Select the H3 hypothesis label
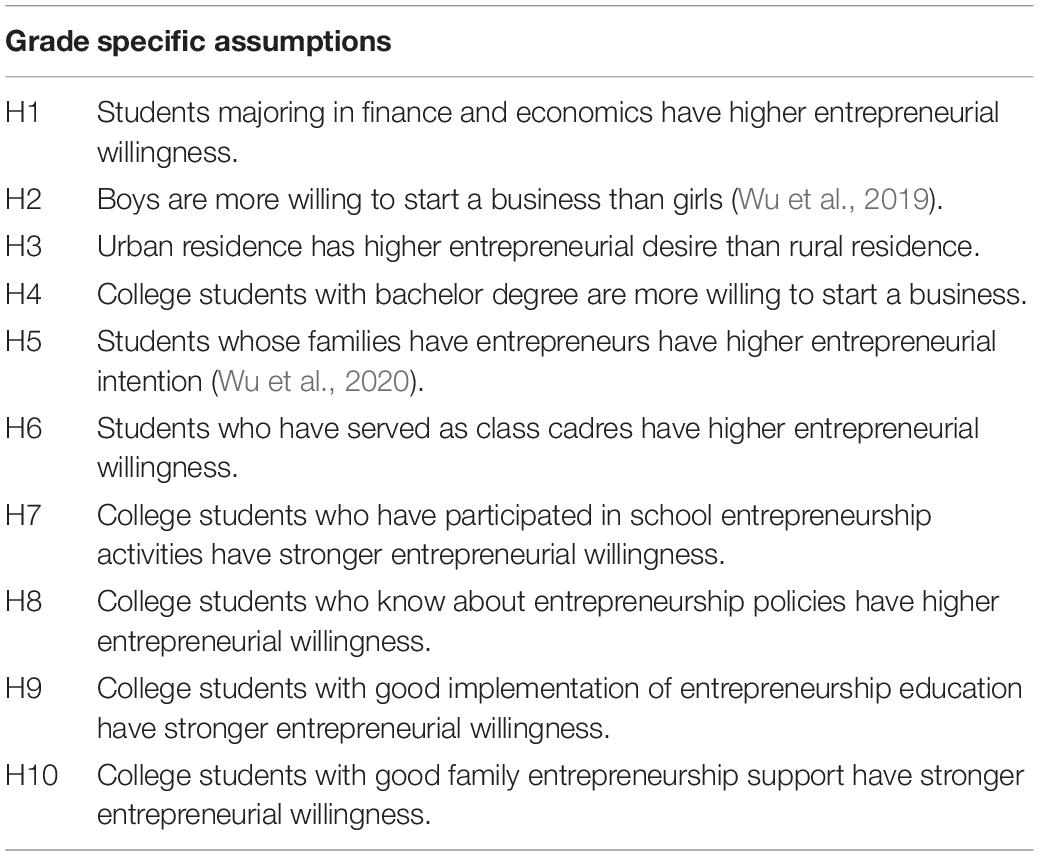This screenshot has width=1039, height=856. pyautogui.click(x=23, y=246)
